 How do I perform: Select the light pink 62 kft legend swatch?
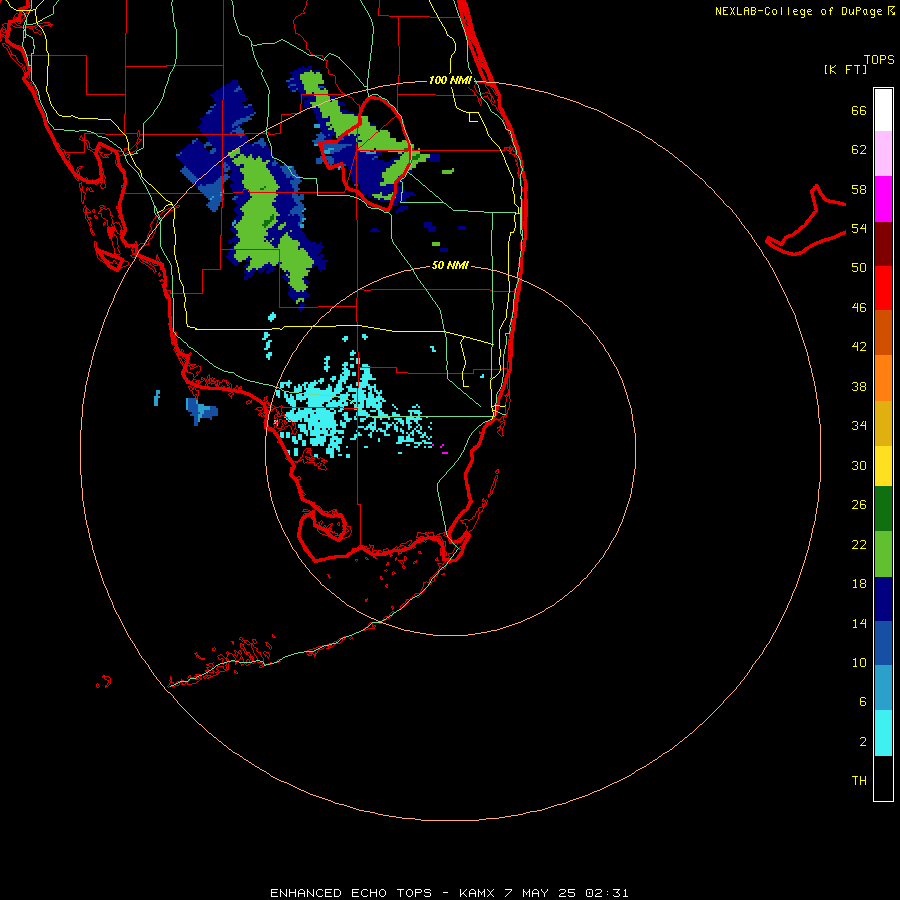click(883, 154)
